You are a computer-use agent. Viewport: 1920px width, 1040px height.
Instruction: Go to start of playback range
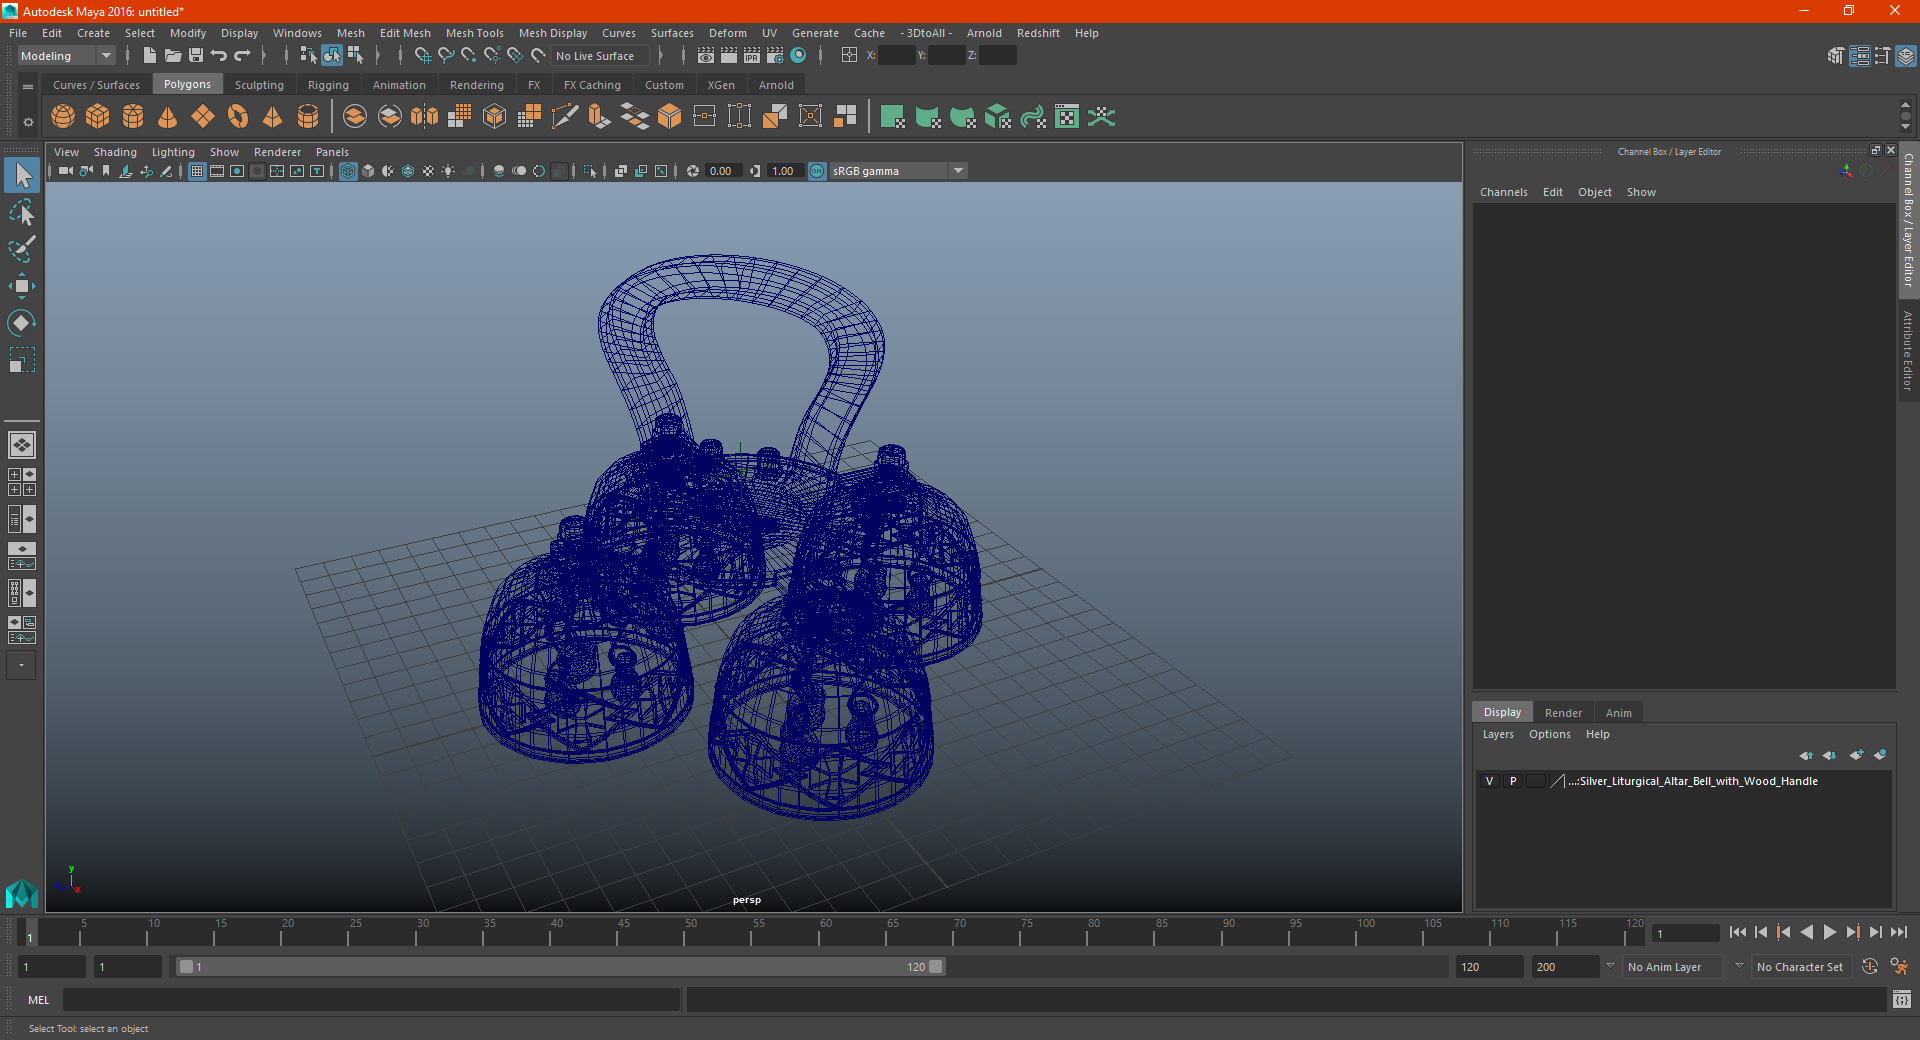(x=1738, y=932)
